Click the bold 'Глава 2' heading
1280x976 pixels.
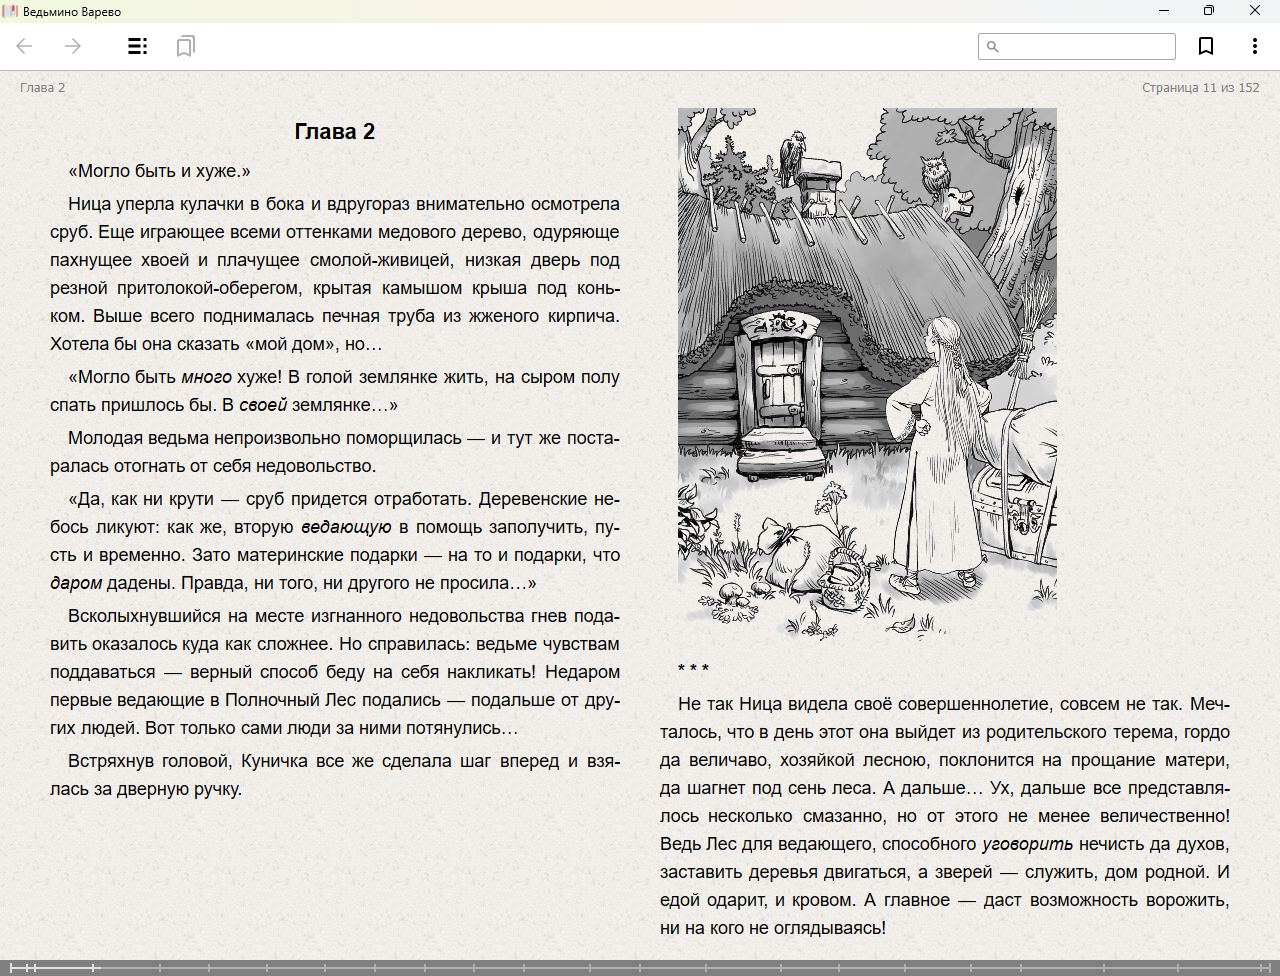coord(334,132)
